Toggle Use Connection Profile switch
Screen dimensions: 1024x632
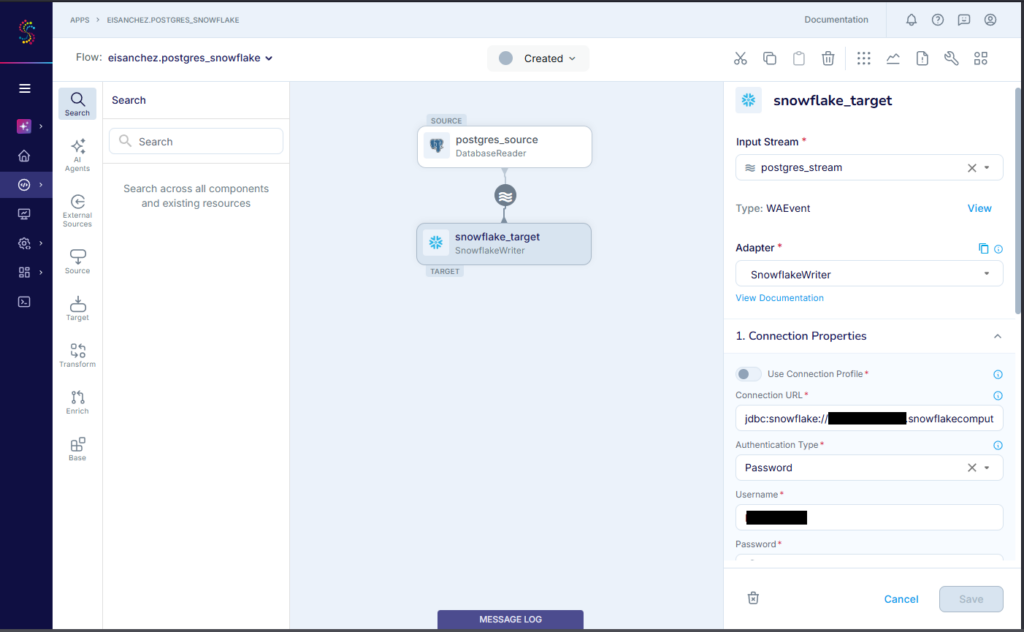pyautogui.click(x=748, y=374)
